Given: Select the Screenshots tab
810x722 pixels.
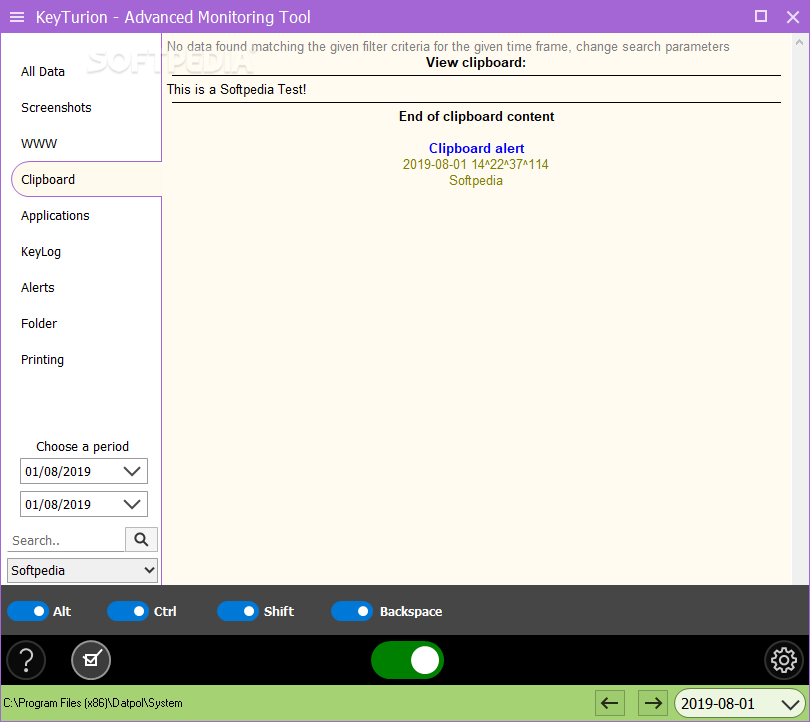Looking at the screenshot, I should (56, 107).
